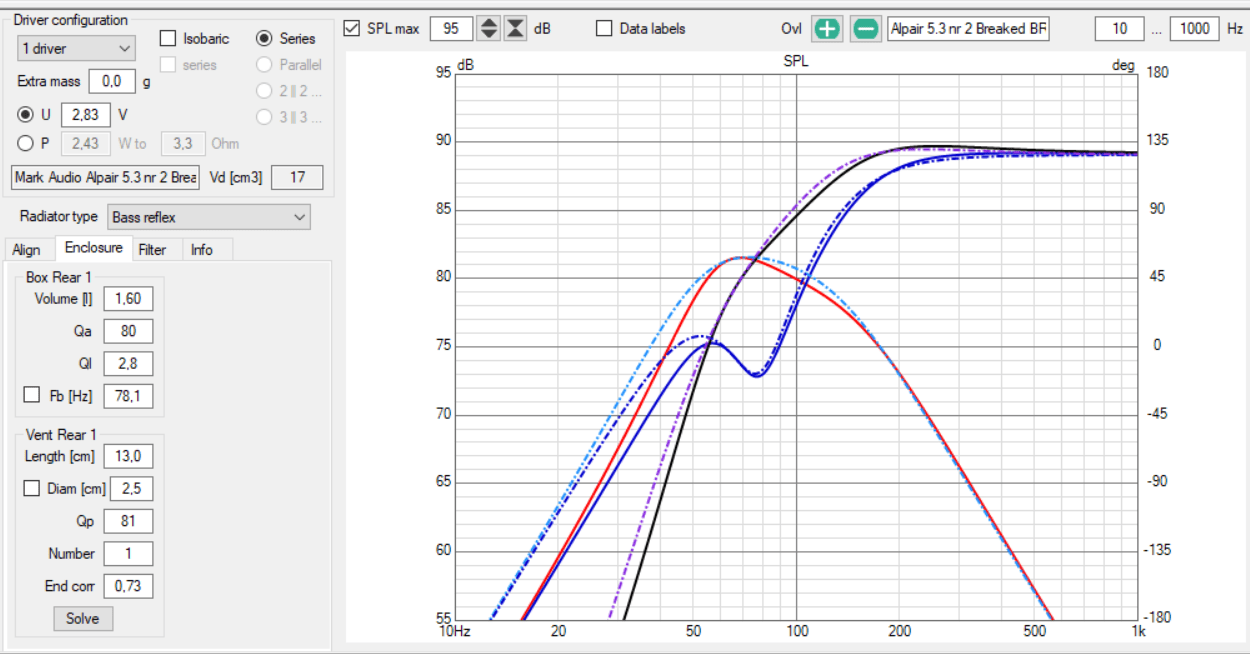Click the overlay name Alpair 5.3 field
This screenshot has width=1250, height=654.
(x=969, y=29)
